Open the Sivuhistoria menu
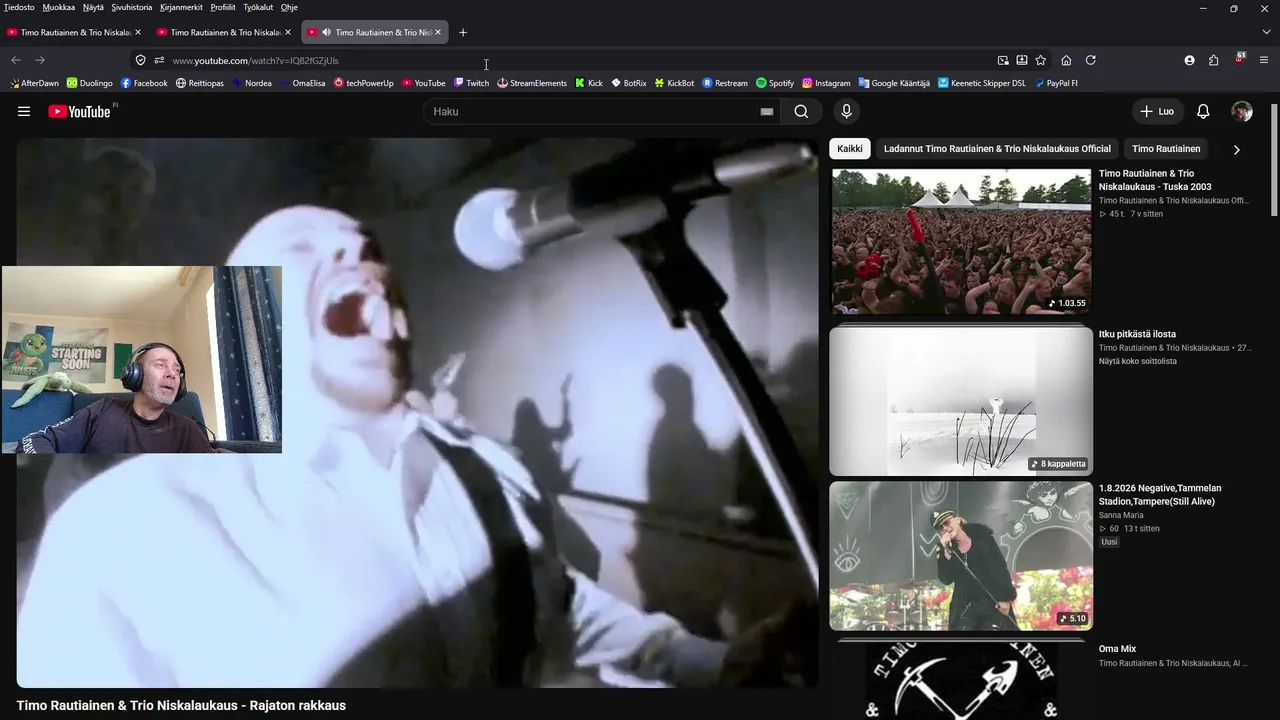This screenshot has width=1280, height=720. (x=132, y=7)
